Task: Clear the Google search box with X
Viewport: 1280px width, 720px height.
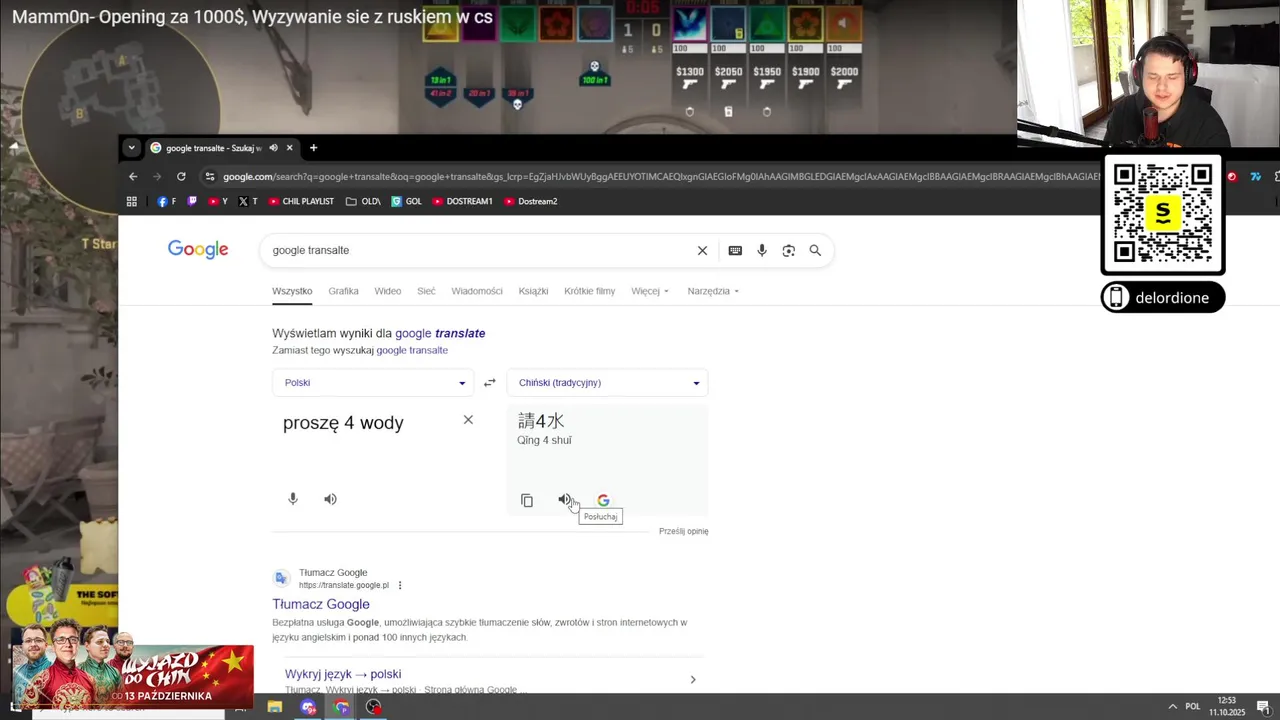Action: [x=702, y=250]
